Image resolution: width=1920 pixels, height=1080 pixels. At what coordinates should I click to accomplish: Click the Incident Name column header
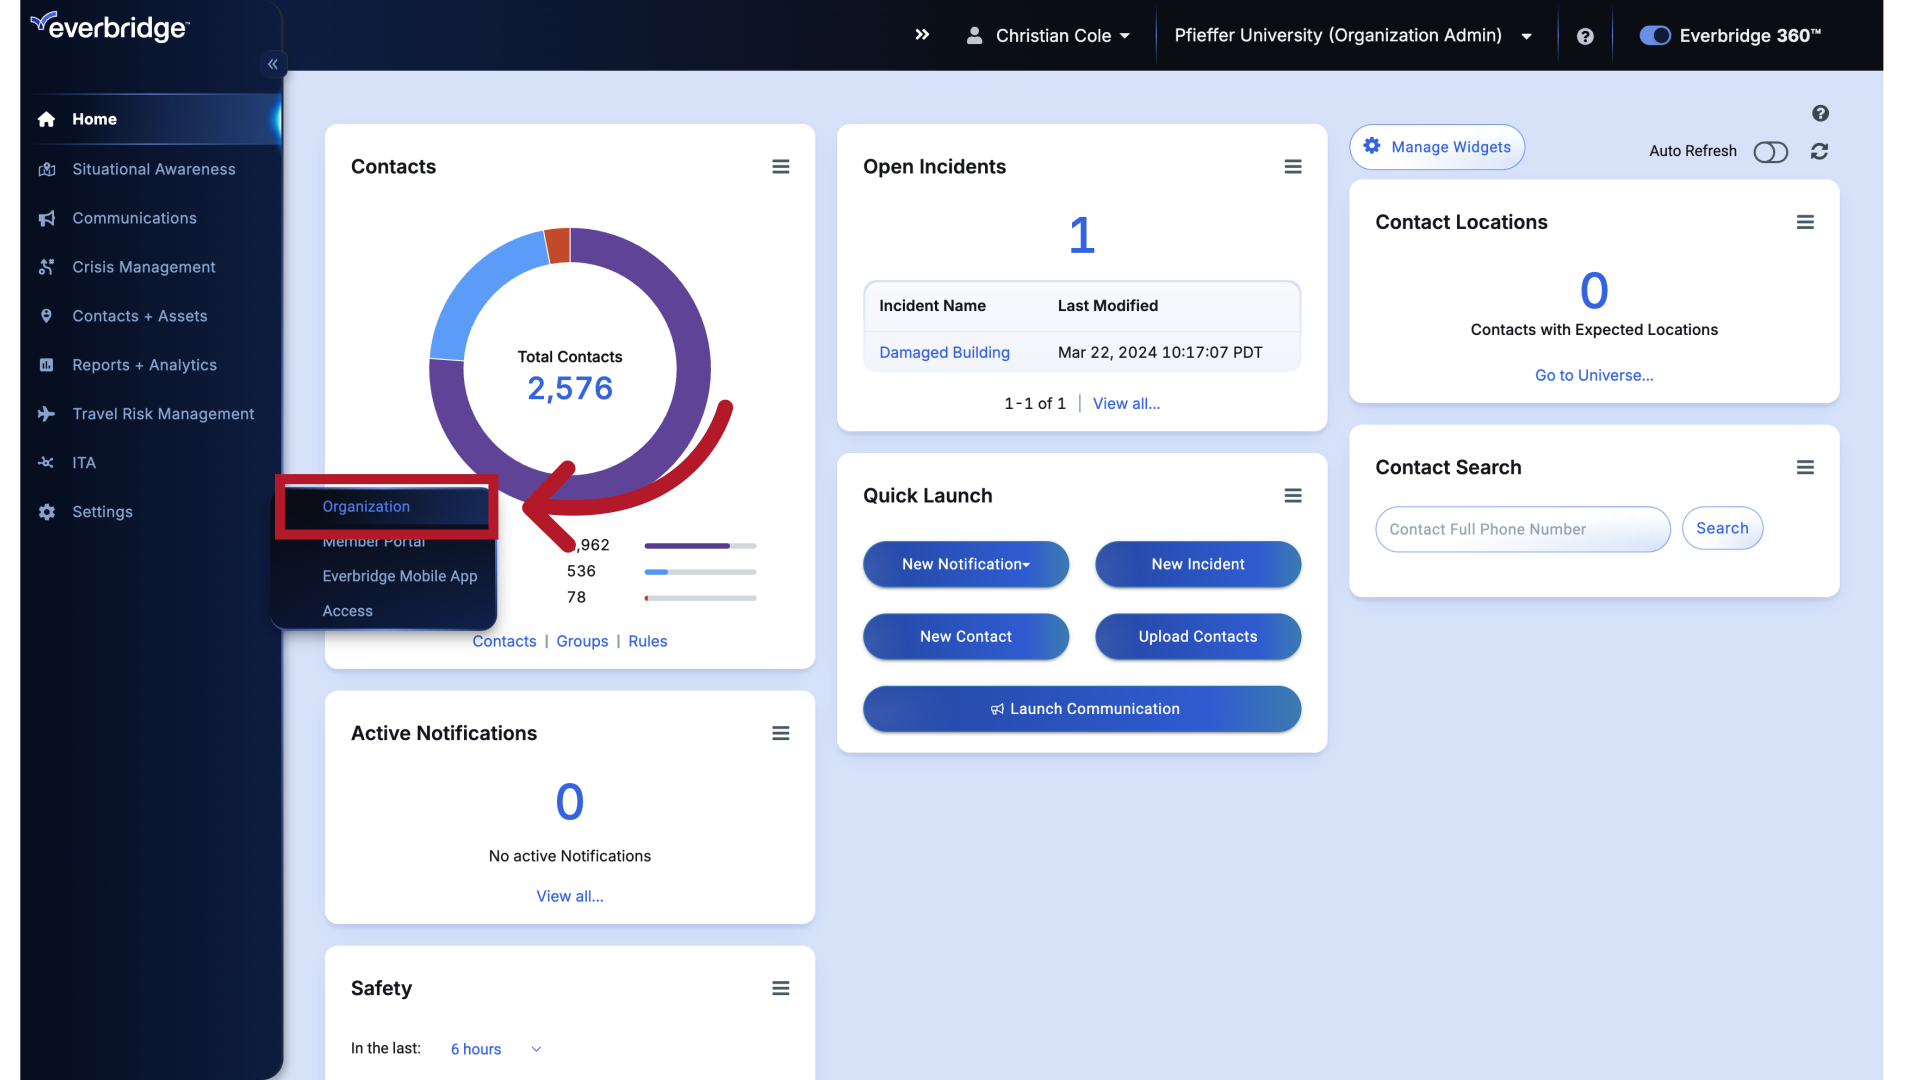click(x=932, y=306)
